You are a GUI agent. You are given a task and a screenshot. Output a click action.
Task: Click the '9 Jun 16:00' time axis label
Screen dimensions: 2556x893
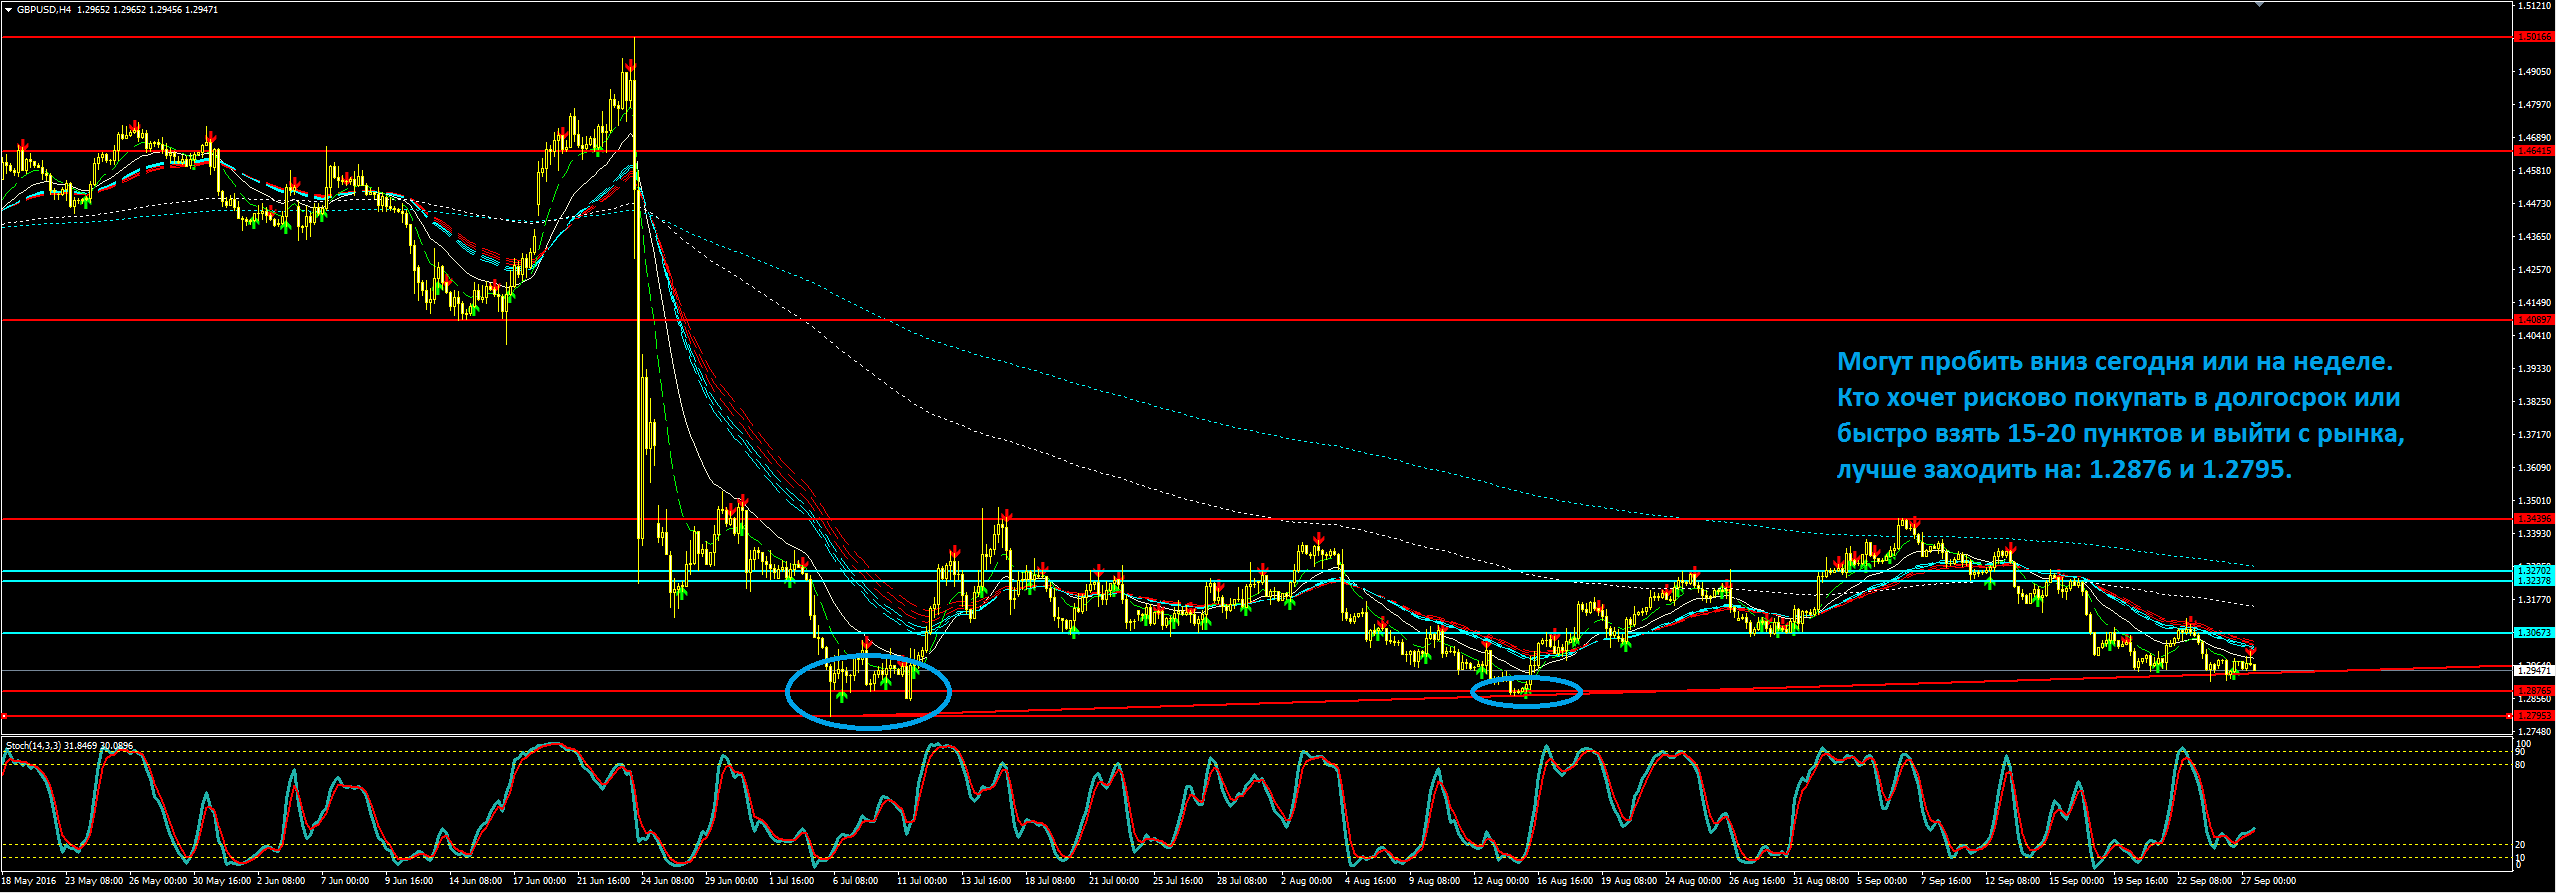pos(409,881)
